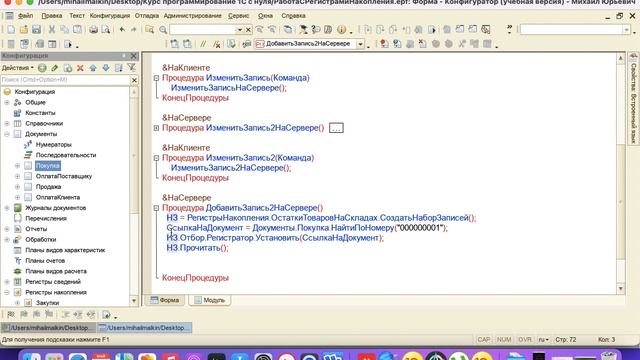Screen dimensions: 640x360
Task: Click the Copy object icon in Configuration panel
Action: pyautogui.click(x=68, y=68)
